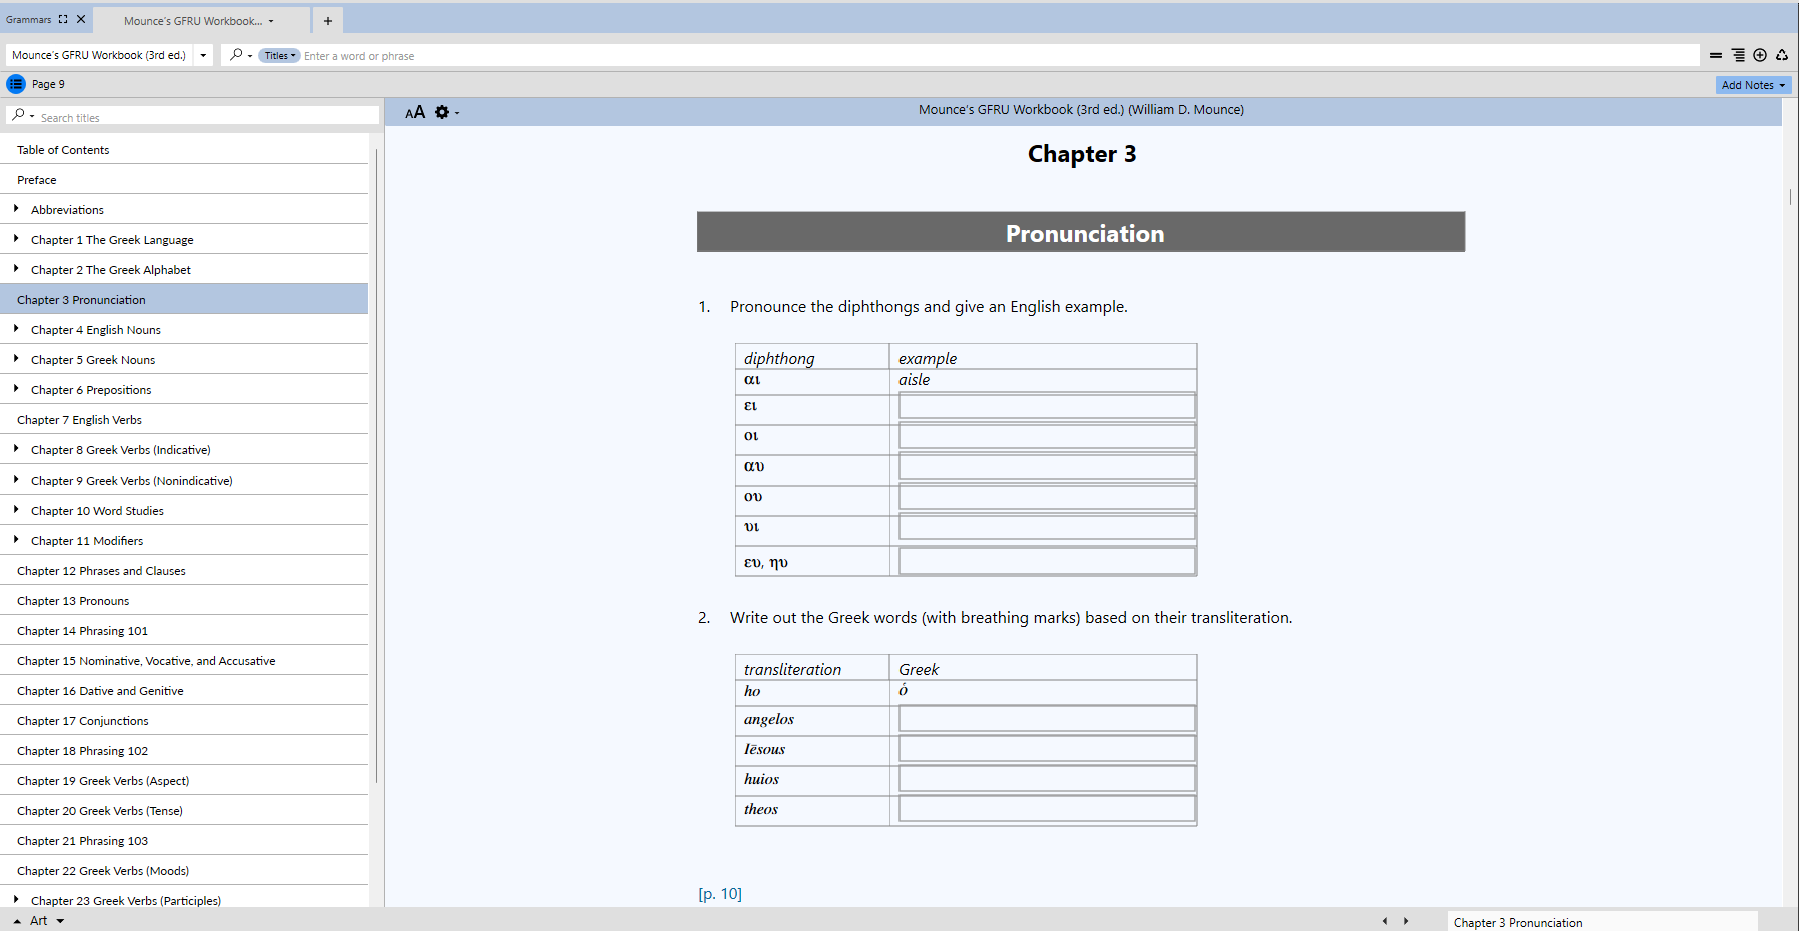
Task: Click the up triangle beside Art at bottom left
Action: [17, 921]
